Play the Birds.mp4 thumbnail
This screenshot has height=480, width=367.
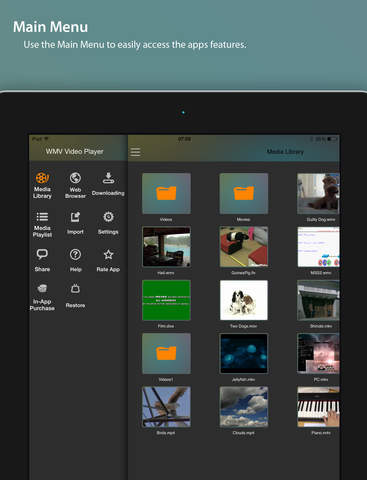[x=166, y=407]
